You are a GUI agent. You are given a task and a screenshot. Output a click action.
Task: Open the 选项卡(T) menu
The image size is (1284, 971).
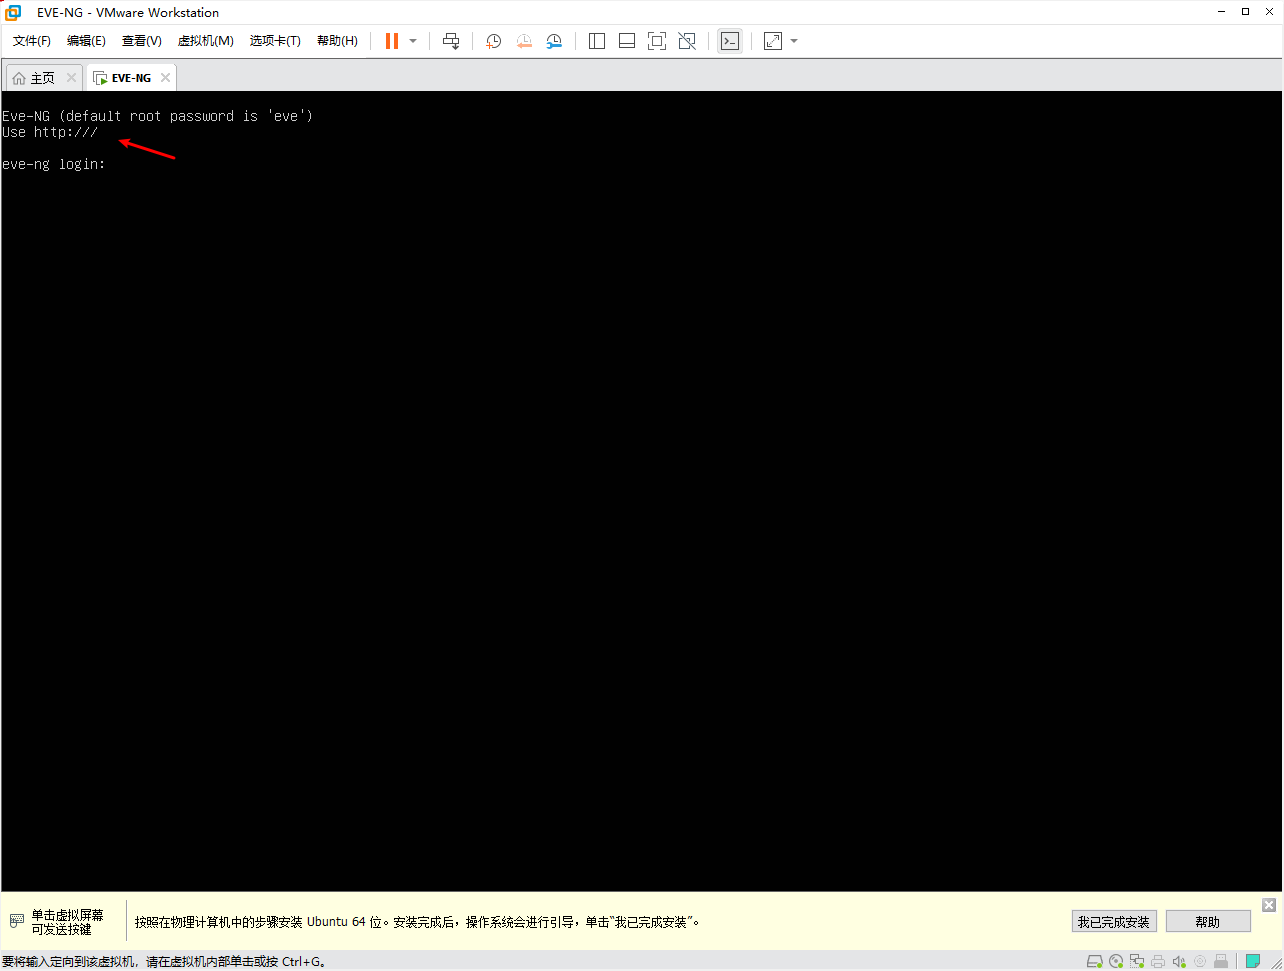click(275, 41)
